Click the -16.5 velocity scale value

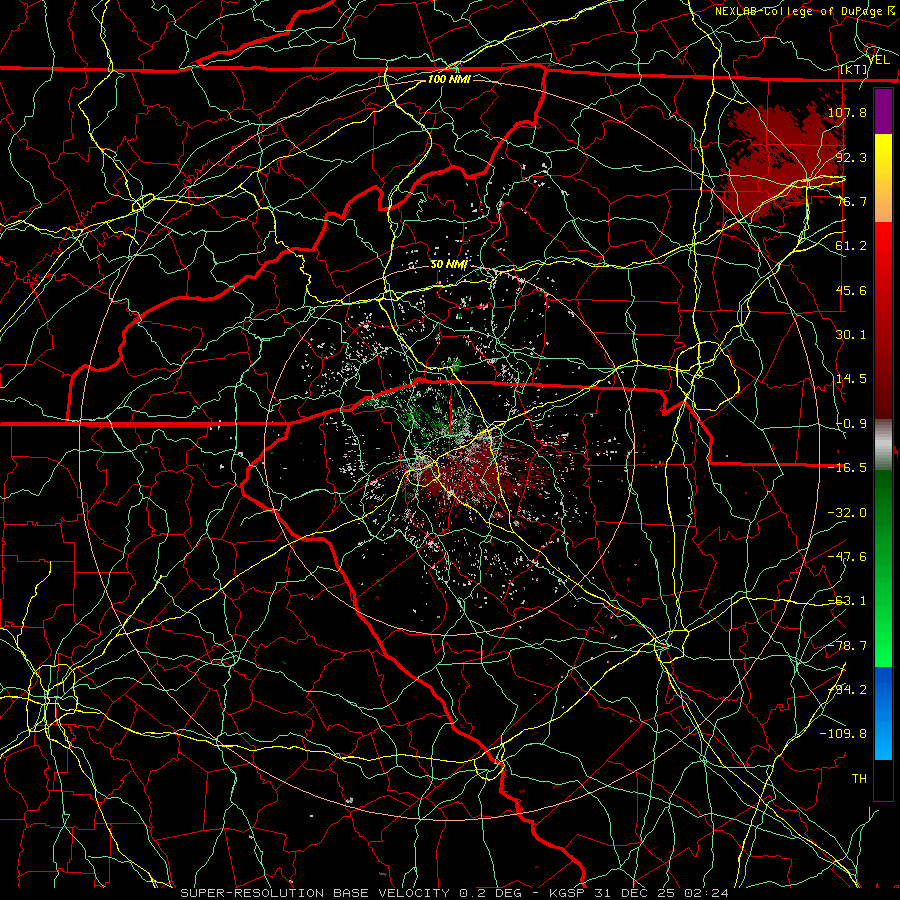(847, 468)
